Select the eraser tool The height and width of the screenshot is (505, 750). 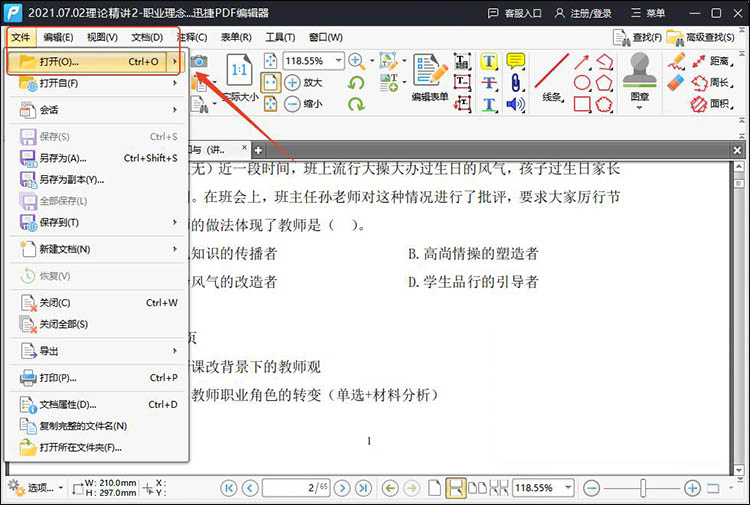(676, 83)
